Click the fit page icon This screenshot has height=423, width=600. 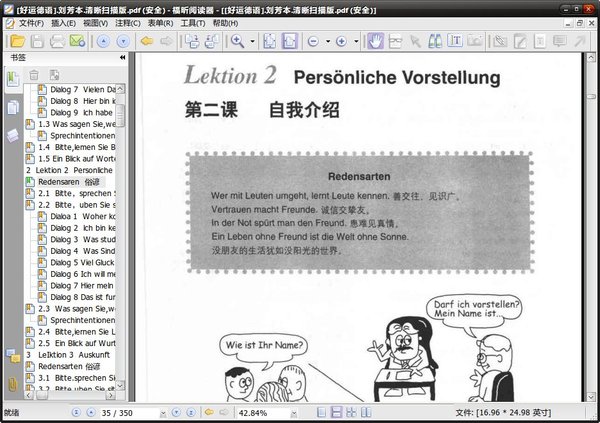pos(269,41)
